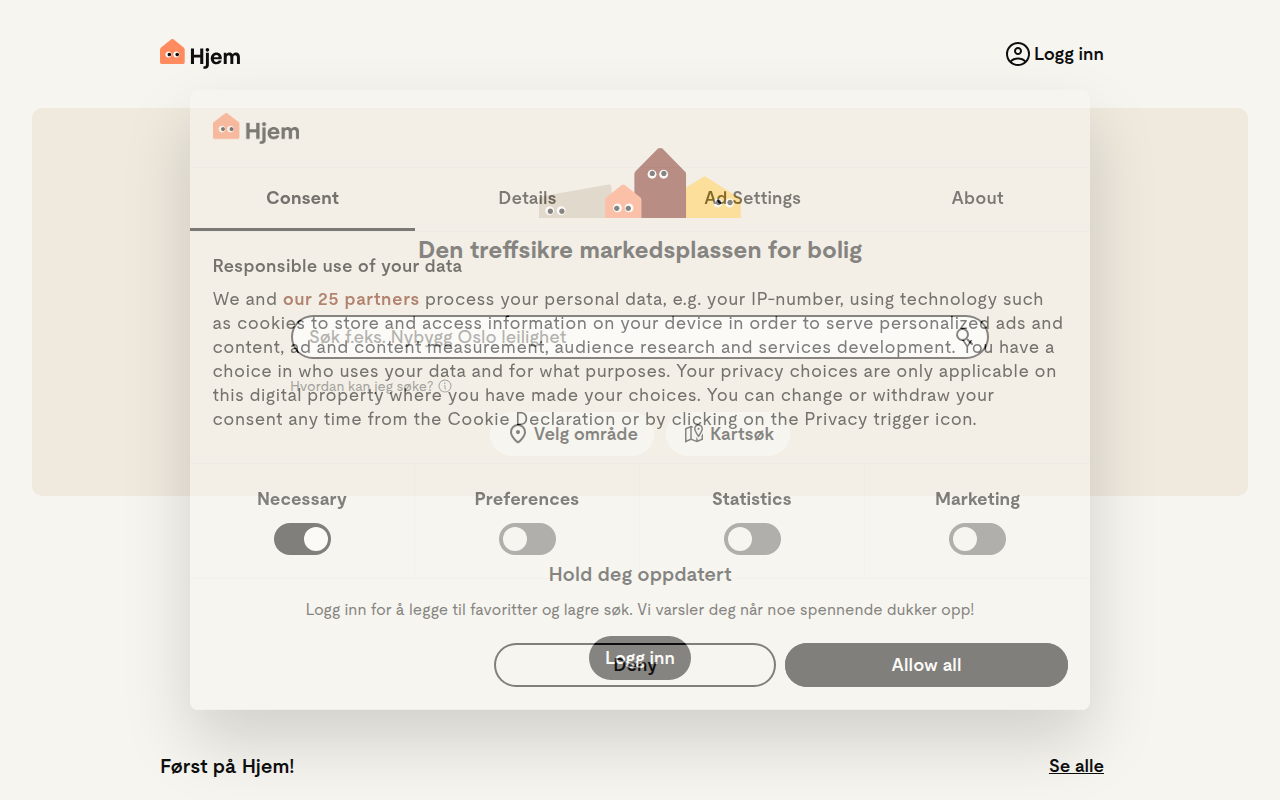Image resolution: width=1280 pixels, height=800 pixels.
Task: Click the info icon next to Hvordan kan jeg søke?
Action: coord(445,386)
